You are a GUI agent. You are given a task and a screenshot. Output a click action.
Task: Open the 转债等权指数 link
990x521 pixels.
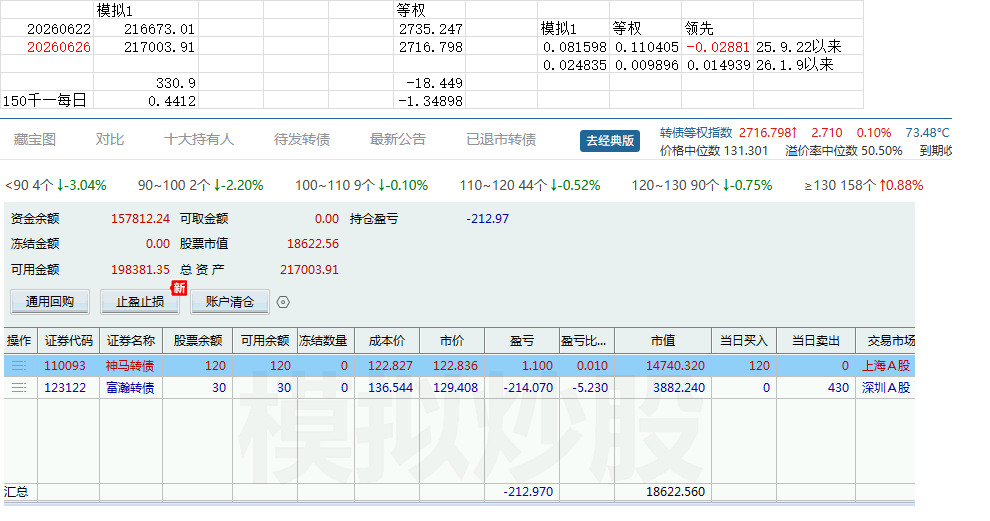tap(696, 133)
